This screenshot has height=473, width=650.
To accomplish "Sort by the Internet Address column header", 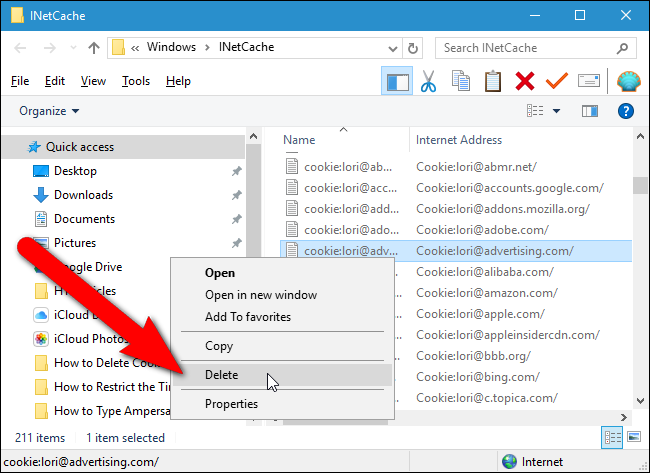I will click(x=459, y=140).
